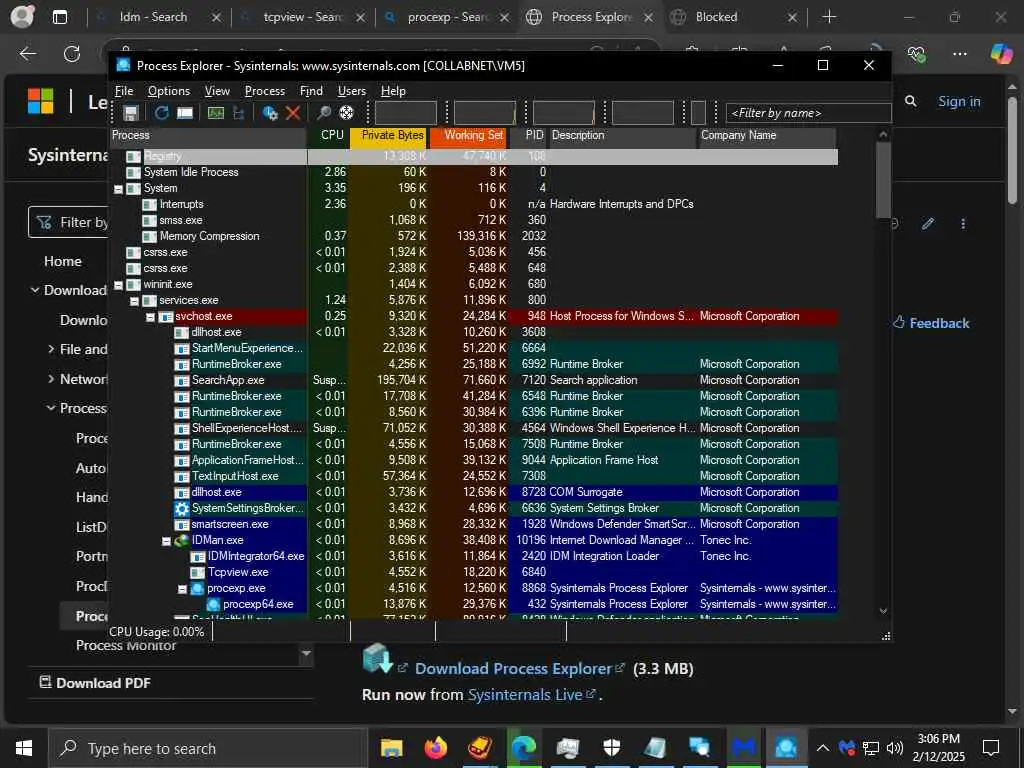Open Windows Security shield taskbar icon
The width and height of the screenshot is (1024, 768).
[x=611, y=747]
